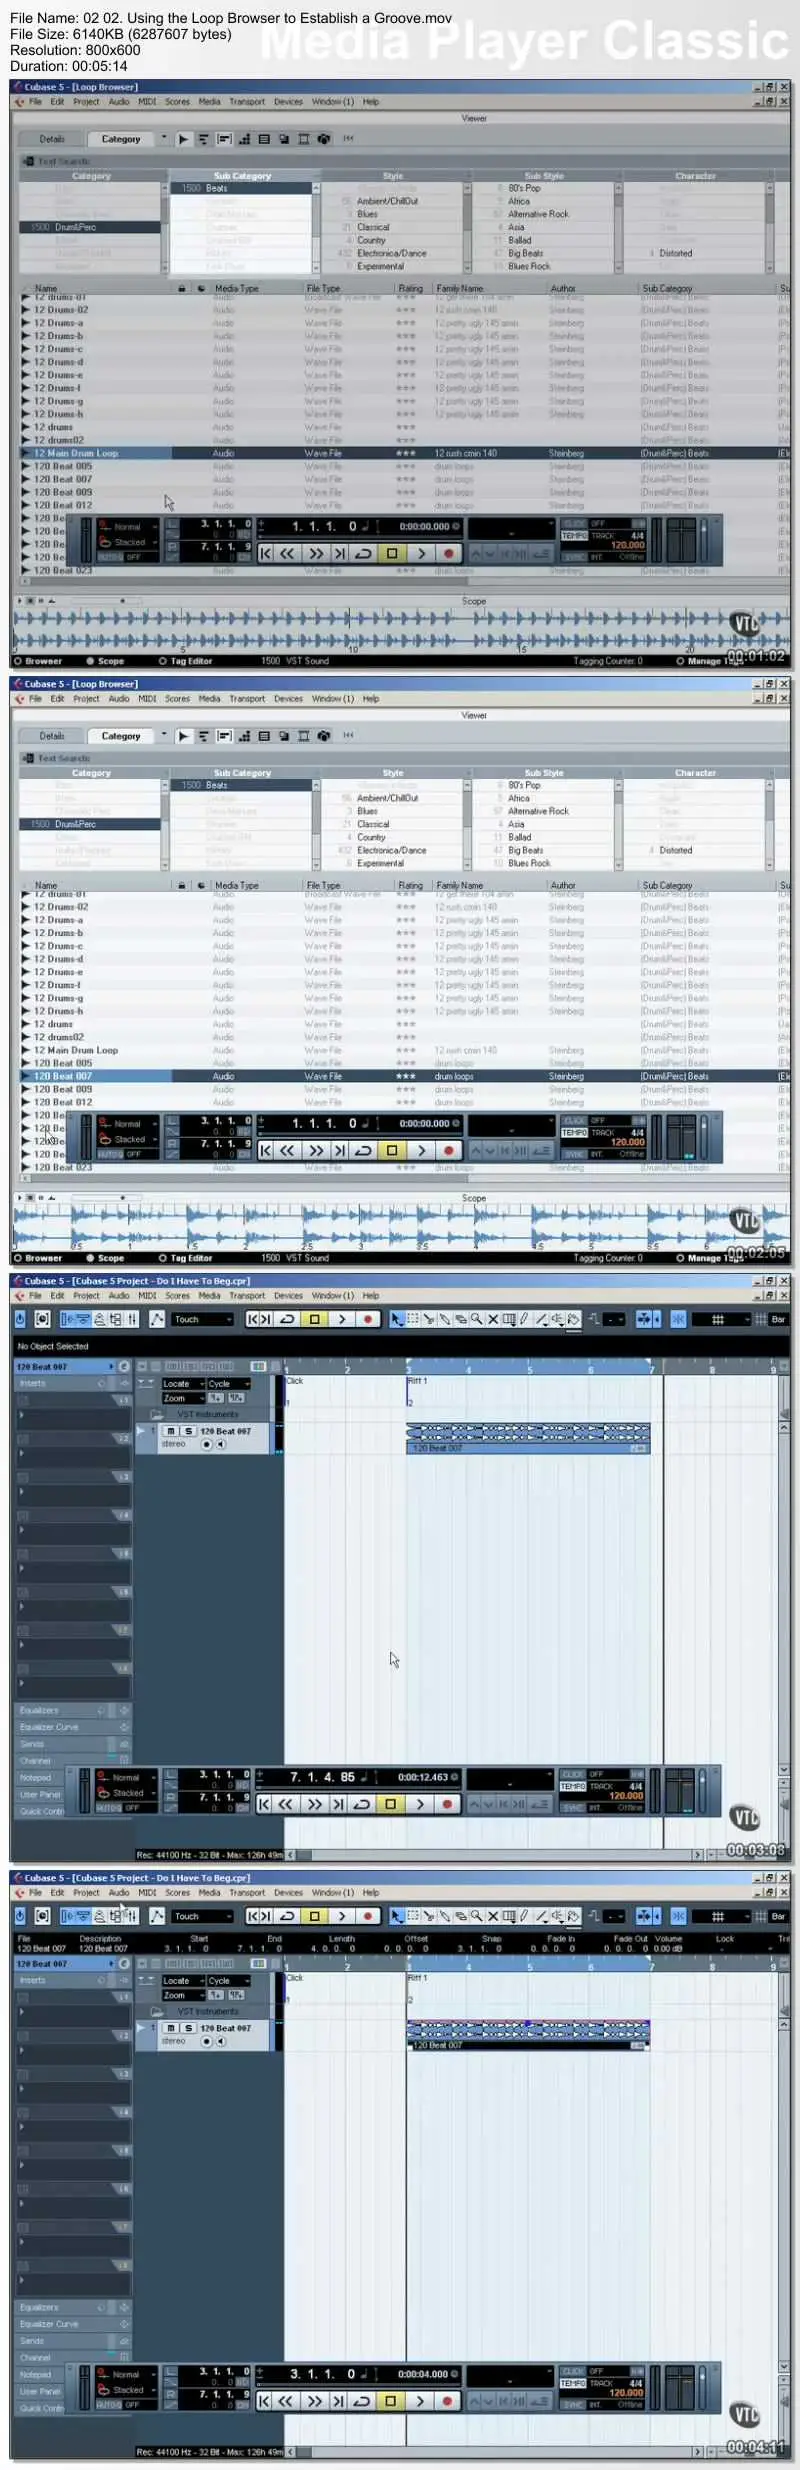Switch to the Category tab in 00:02:05 frame
Screen dimensions: 800x2470
point(121,736)
